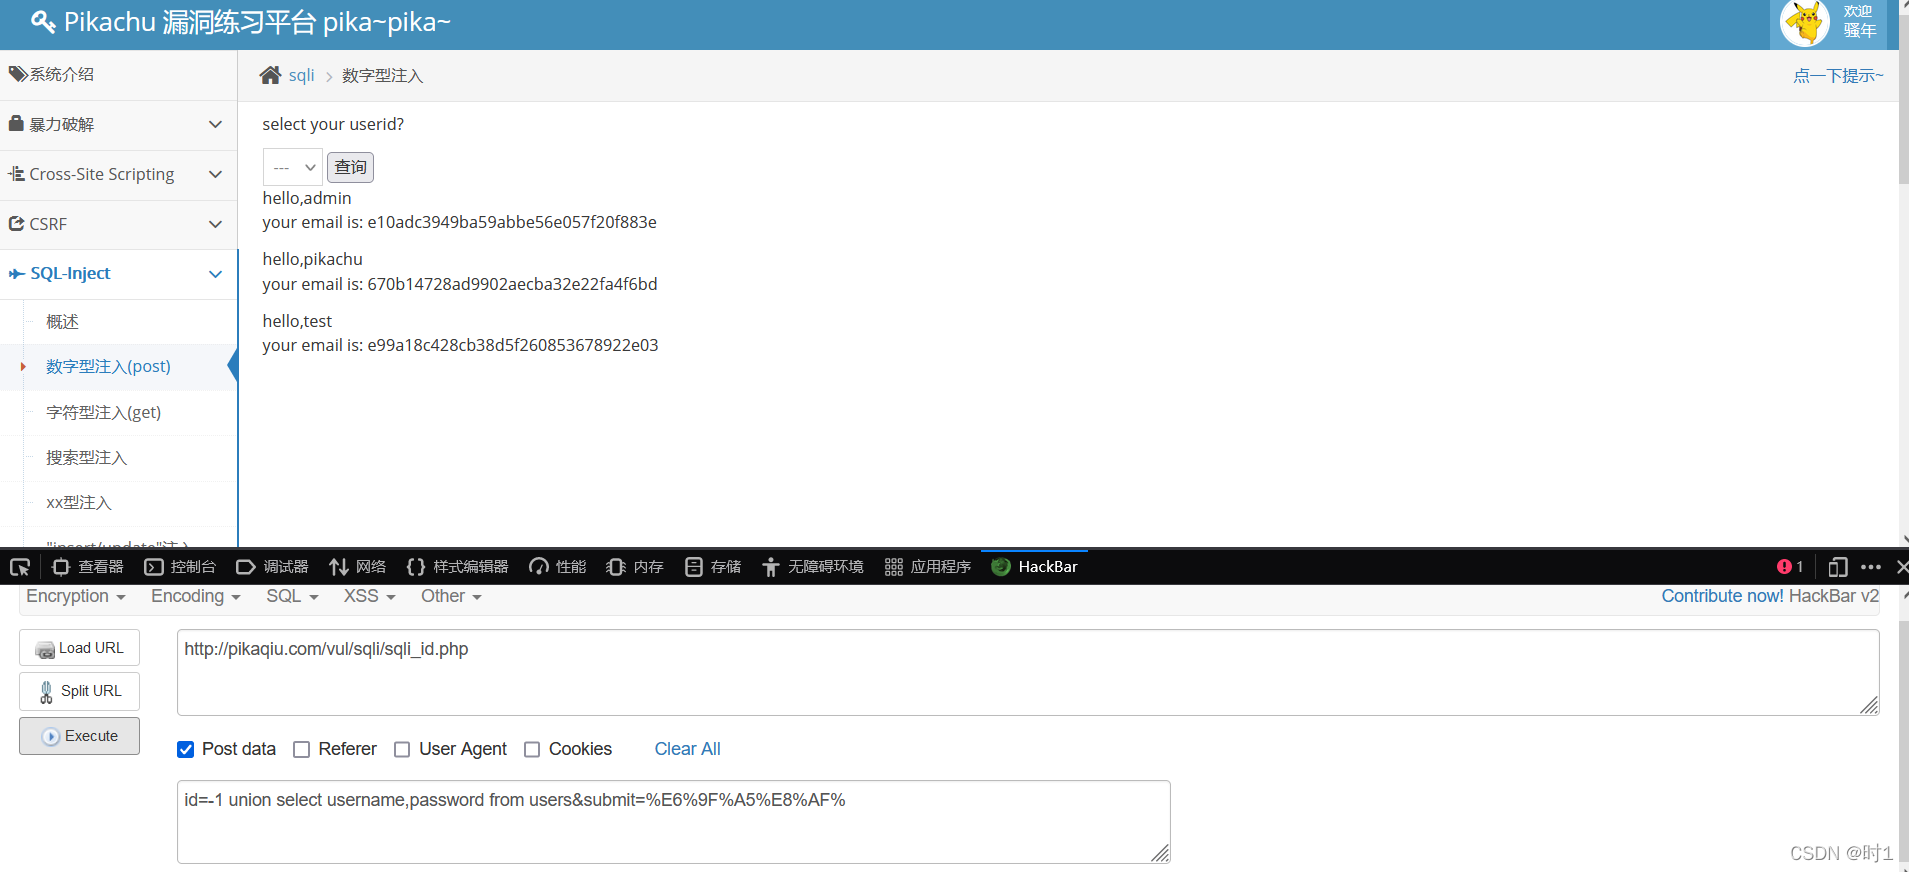
Task: Click the 网络 network arrows icon
Action: click(339, 567)
